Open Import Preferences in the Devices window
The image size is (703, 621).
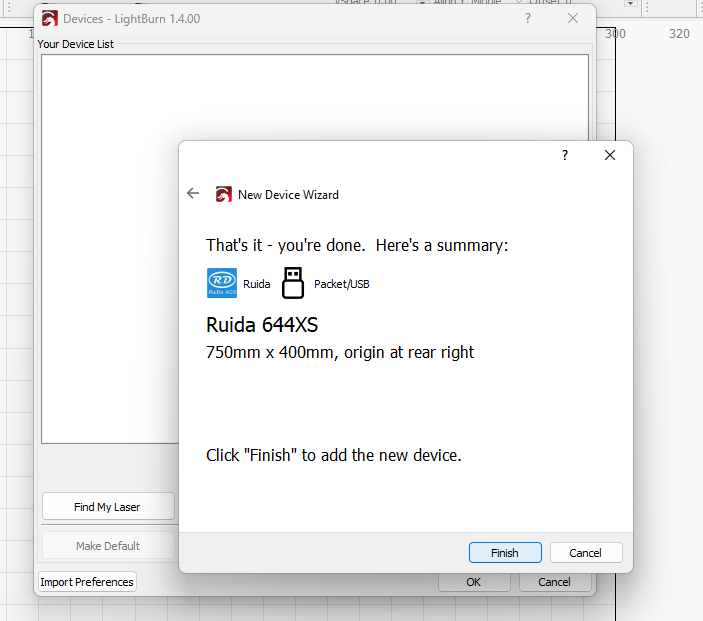click(x=87, y=582)
